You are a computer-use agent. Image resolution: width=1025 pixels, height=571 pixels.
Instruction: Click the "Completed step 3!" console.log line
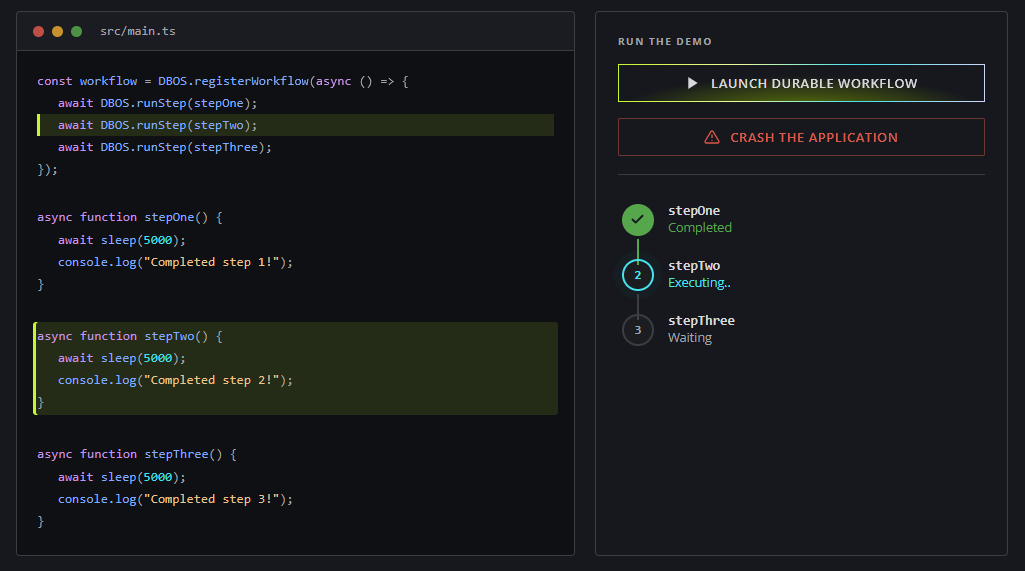tap(175, 499)
